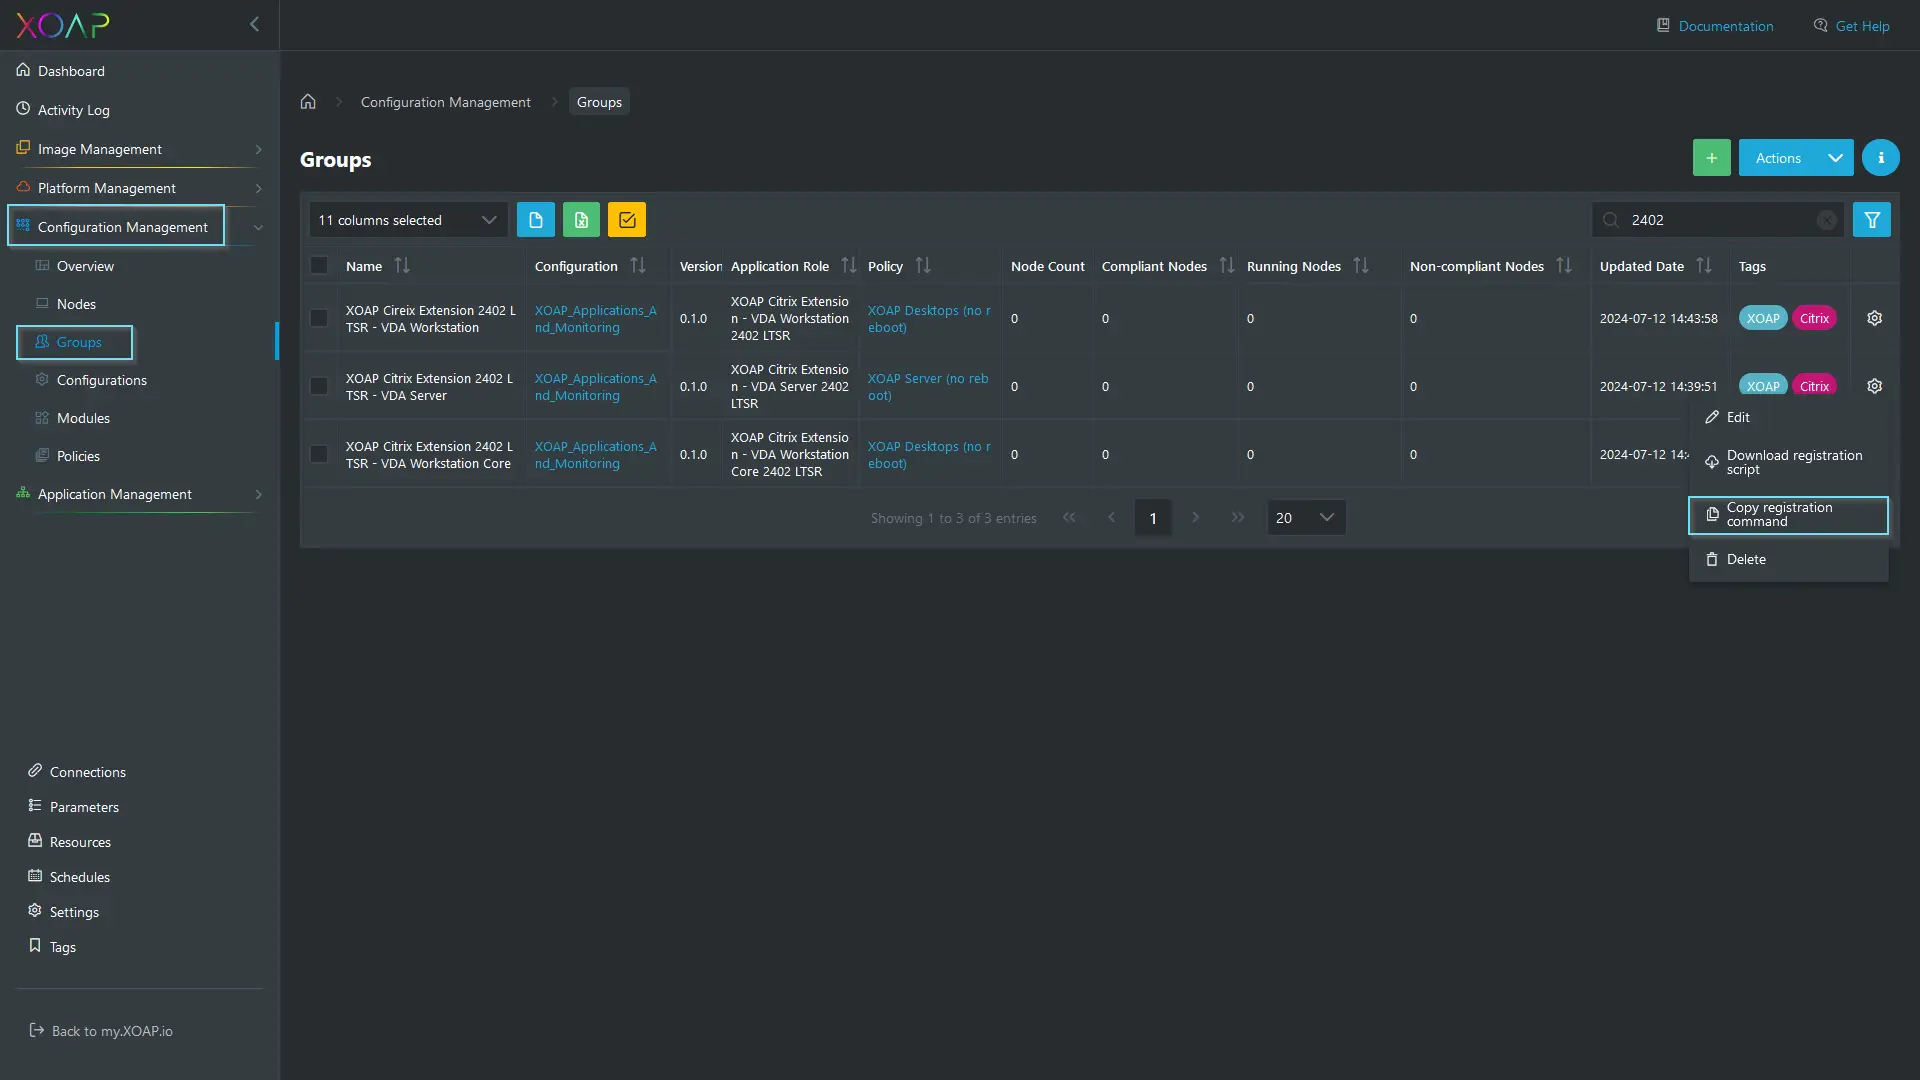Click the Citrix tag in first row
Screen dimensions: 1920x1080
coord(1814,318)
